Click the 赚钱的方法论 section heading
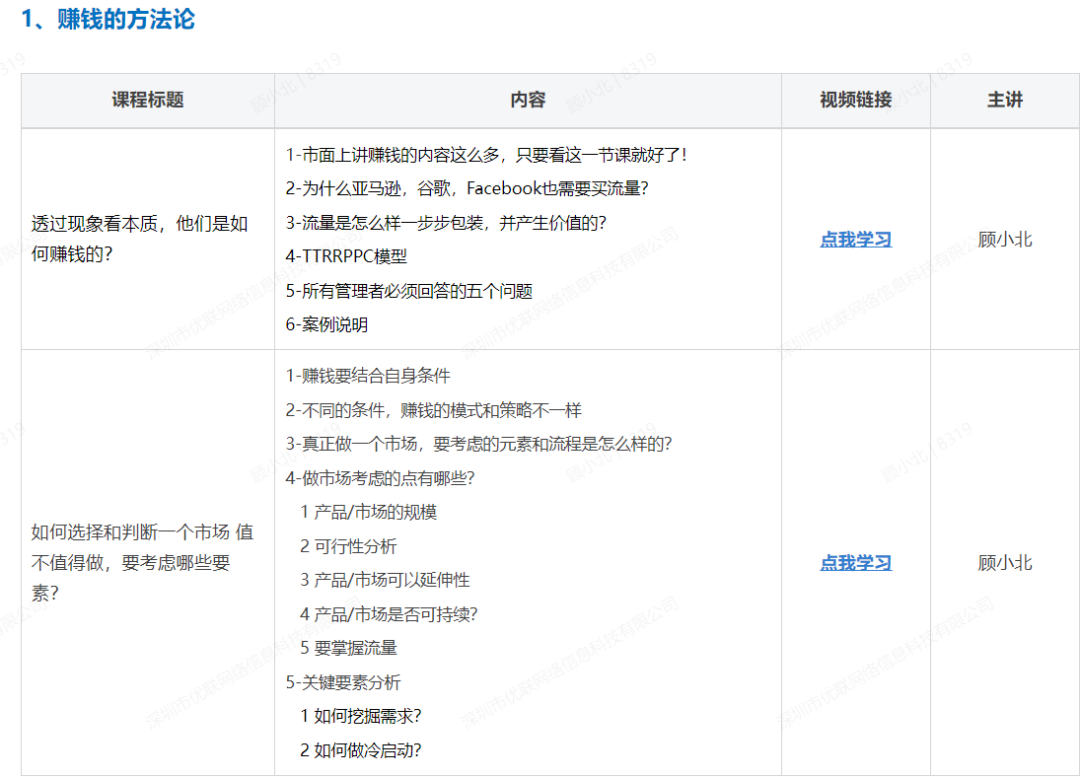This screenshot has width=1080, height=777. click(108, 19)
